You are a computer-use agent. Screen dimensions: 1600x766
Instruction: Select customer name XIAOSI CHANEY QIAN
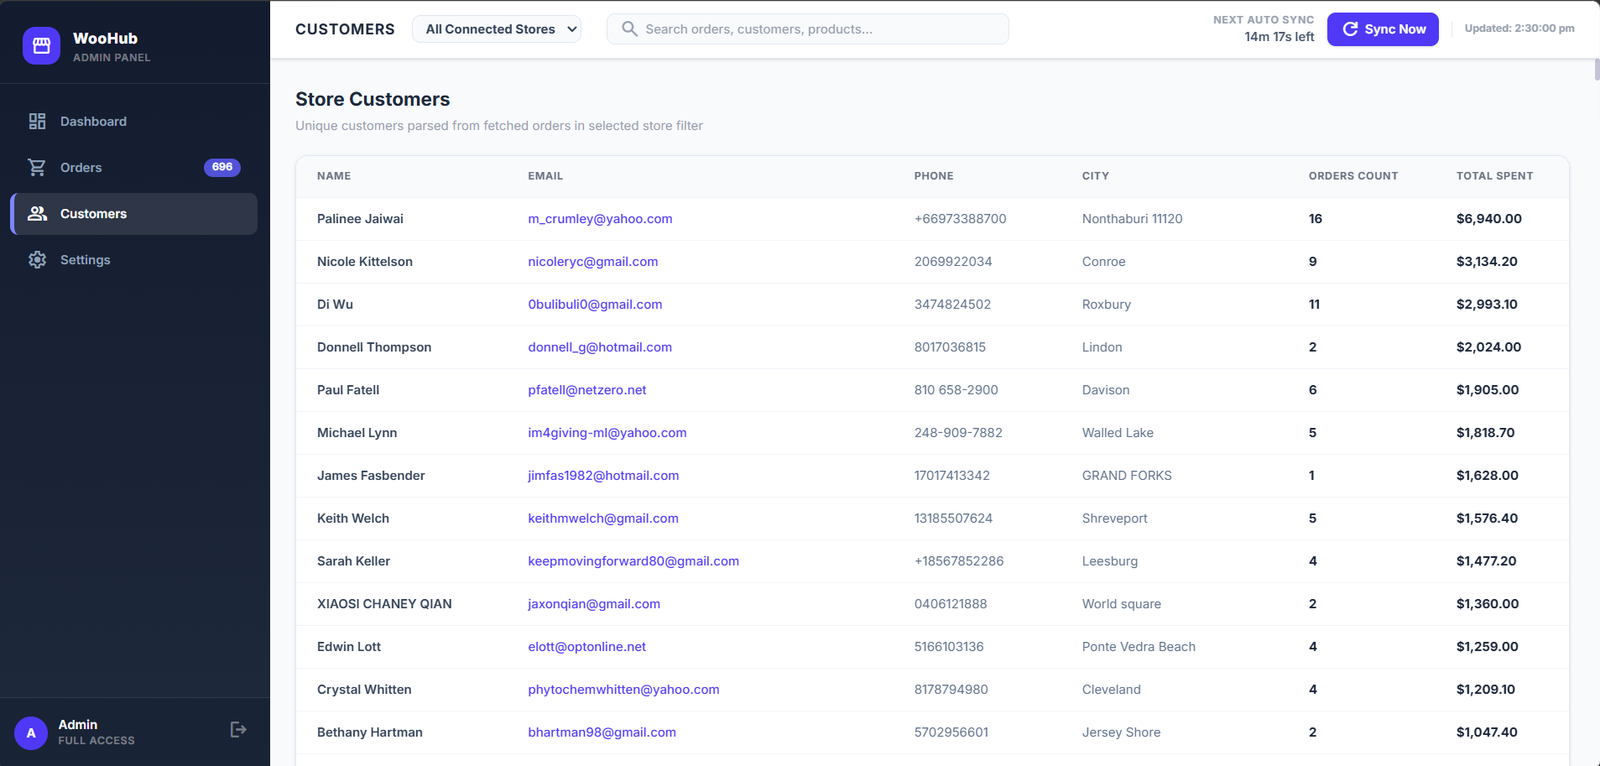[384, 604]
